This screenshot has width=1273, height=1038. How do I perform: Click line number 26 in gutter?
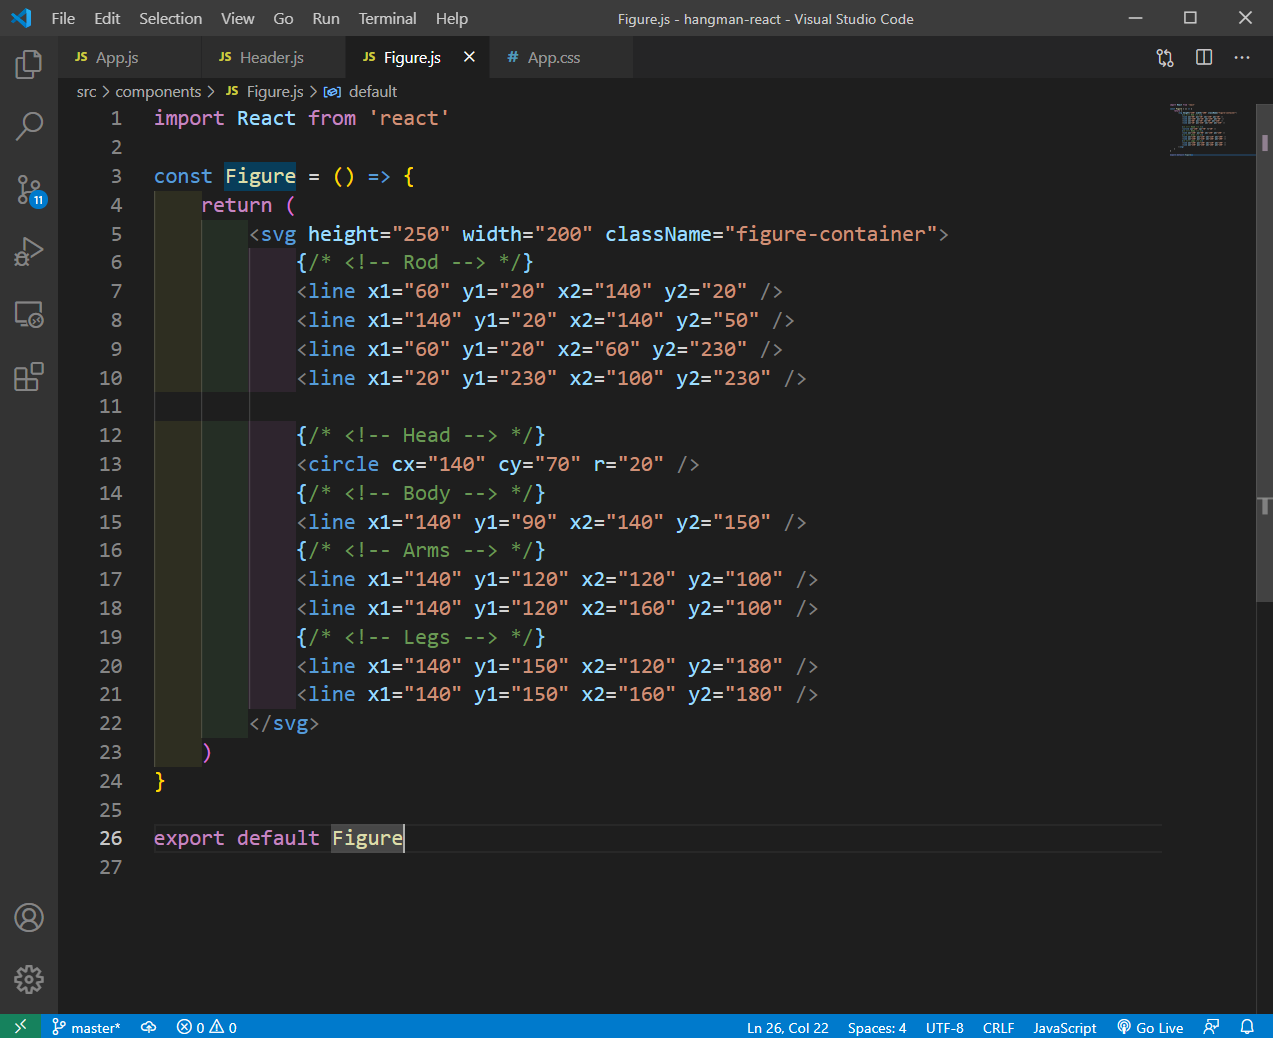(111, 838)
